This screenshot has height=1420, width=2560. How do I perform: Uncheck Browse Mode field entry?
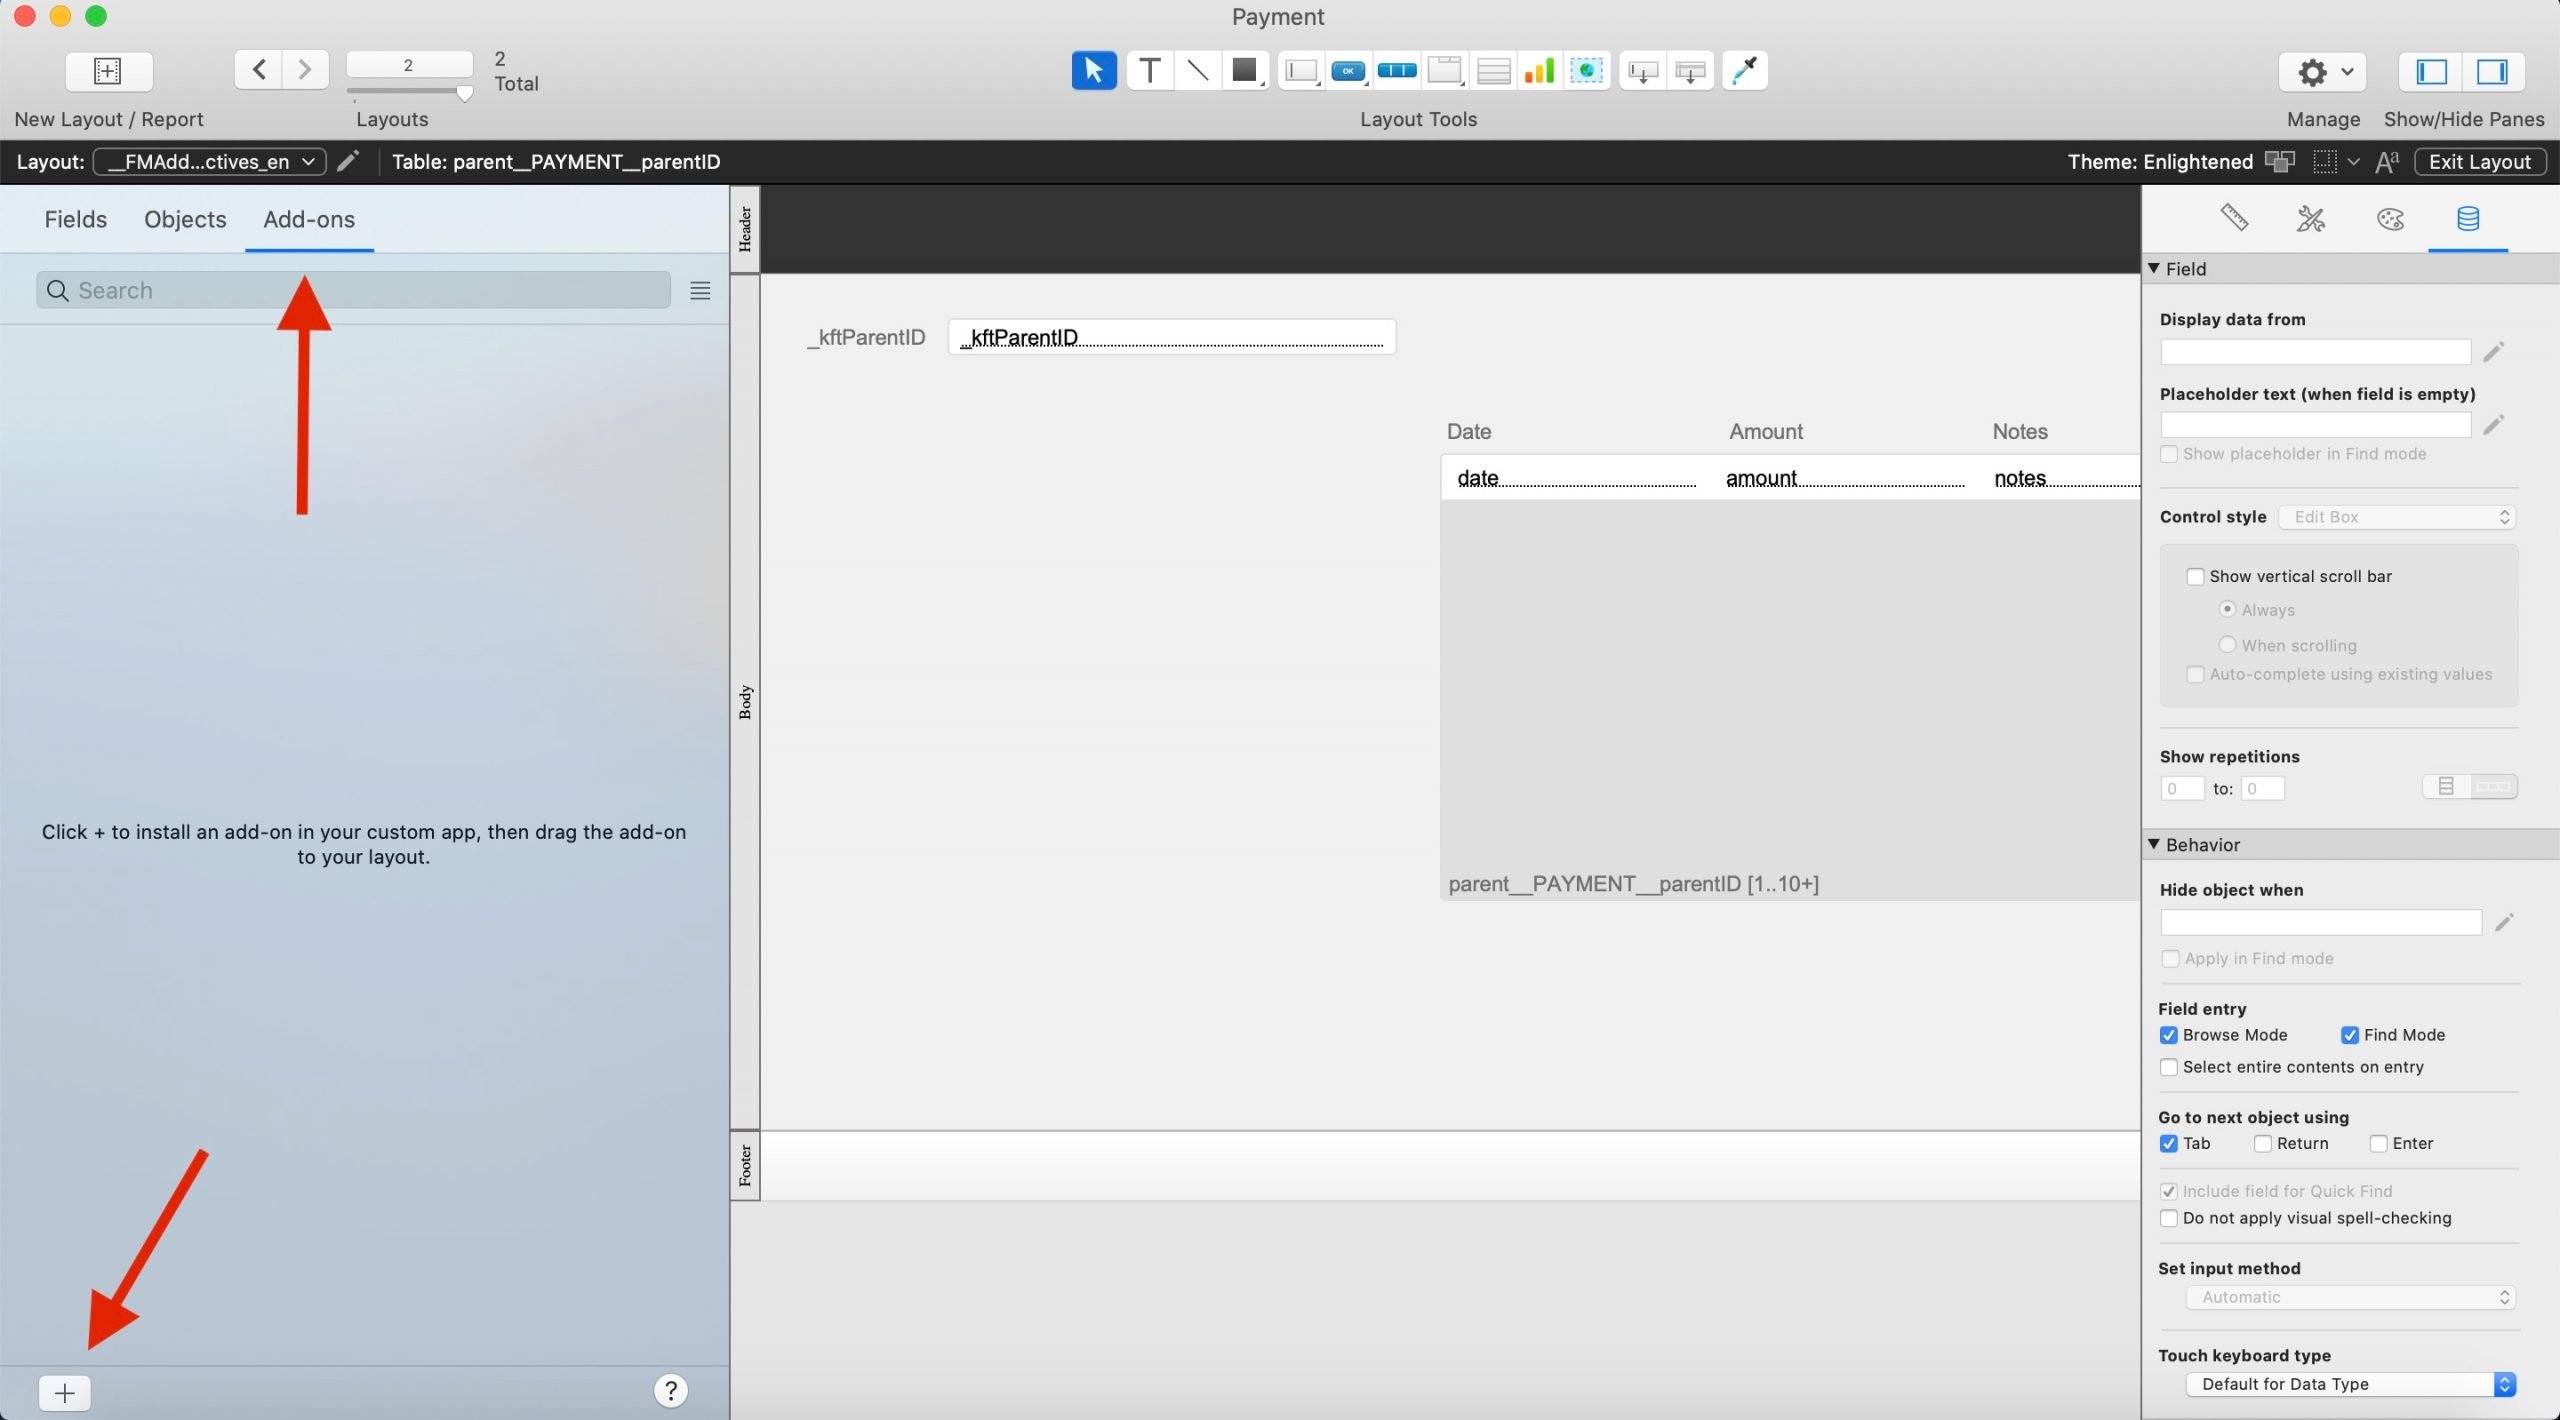(x=2168, y=1035)
